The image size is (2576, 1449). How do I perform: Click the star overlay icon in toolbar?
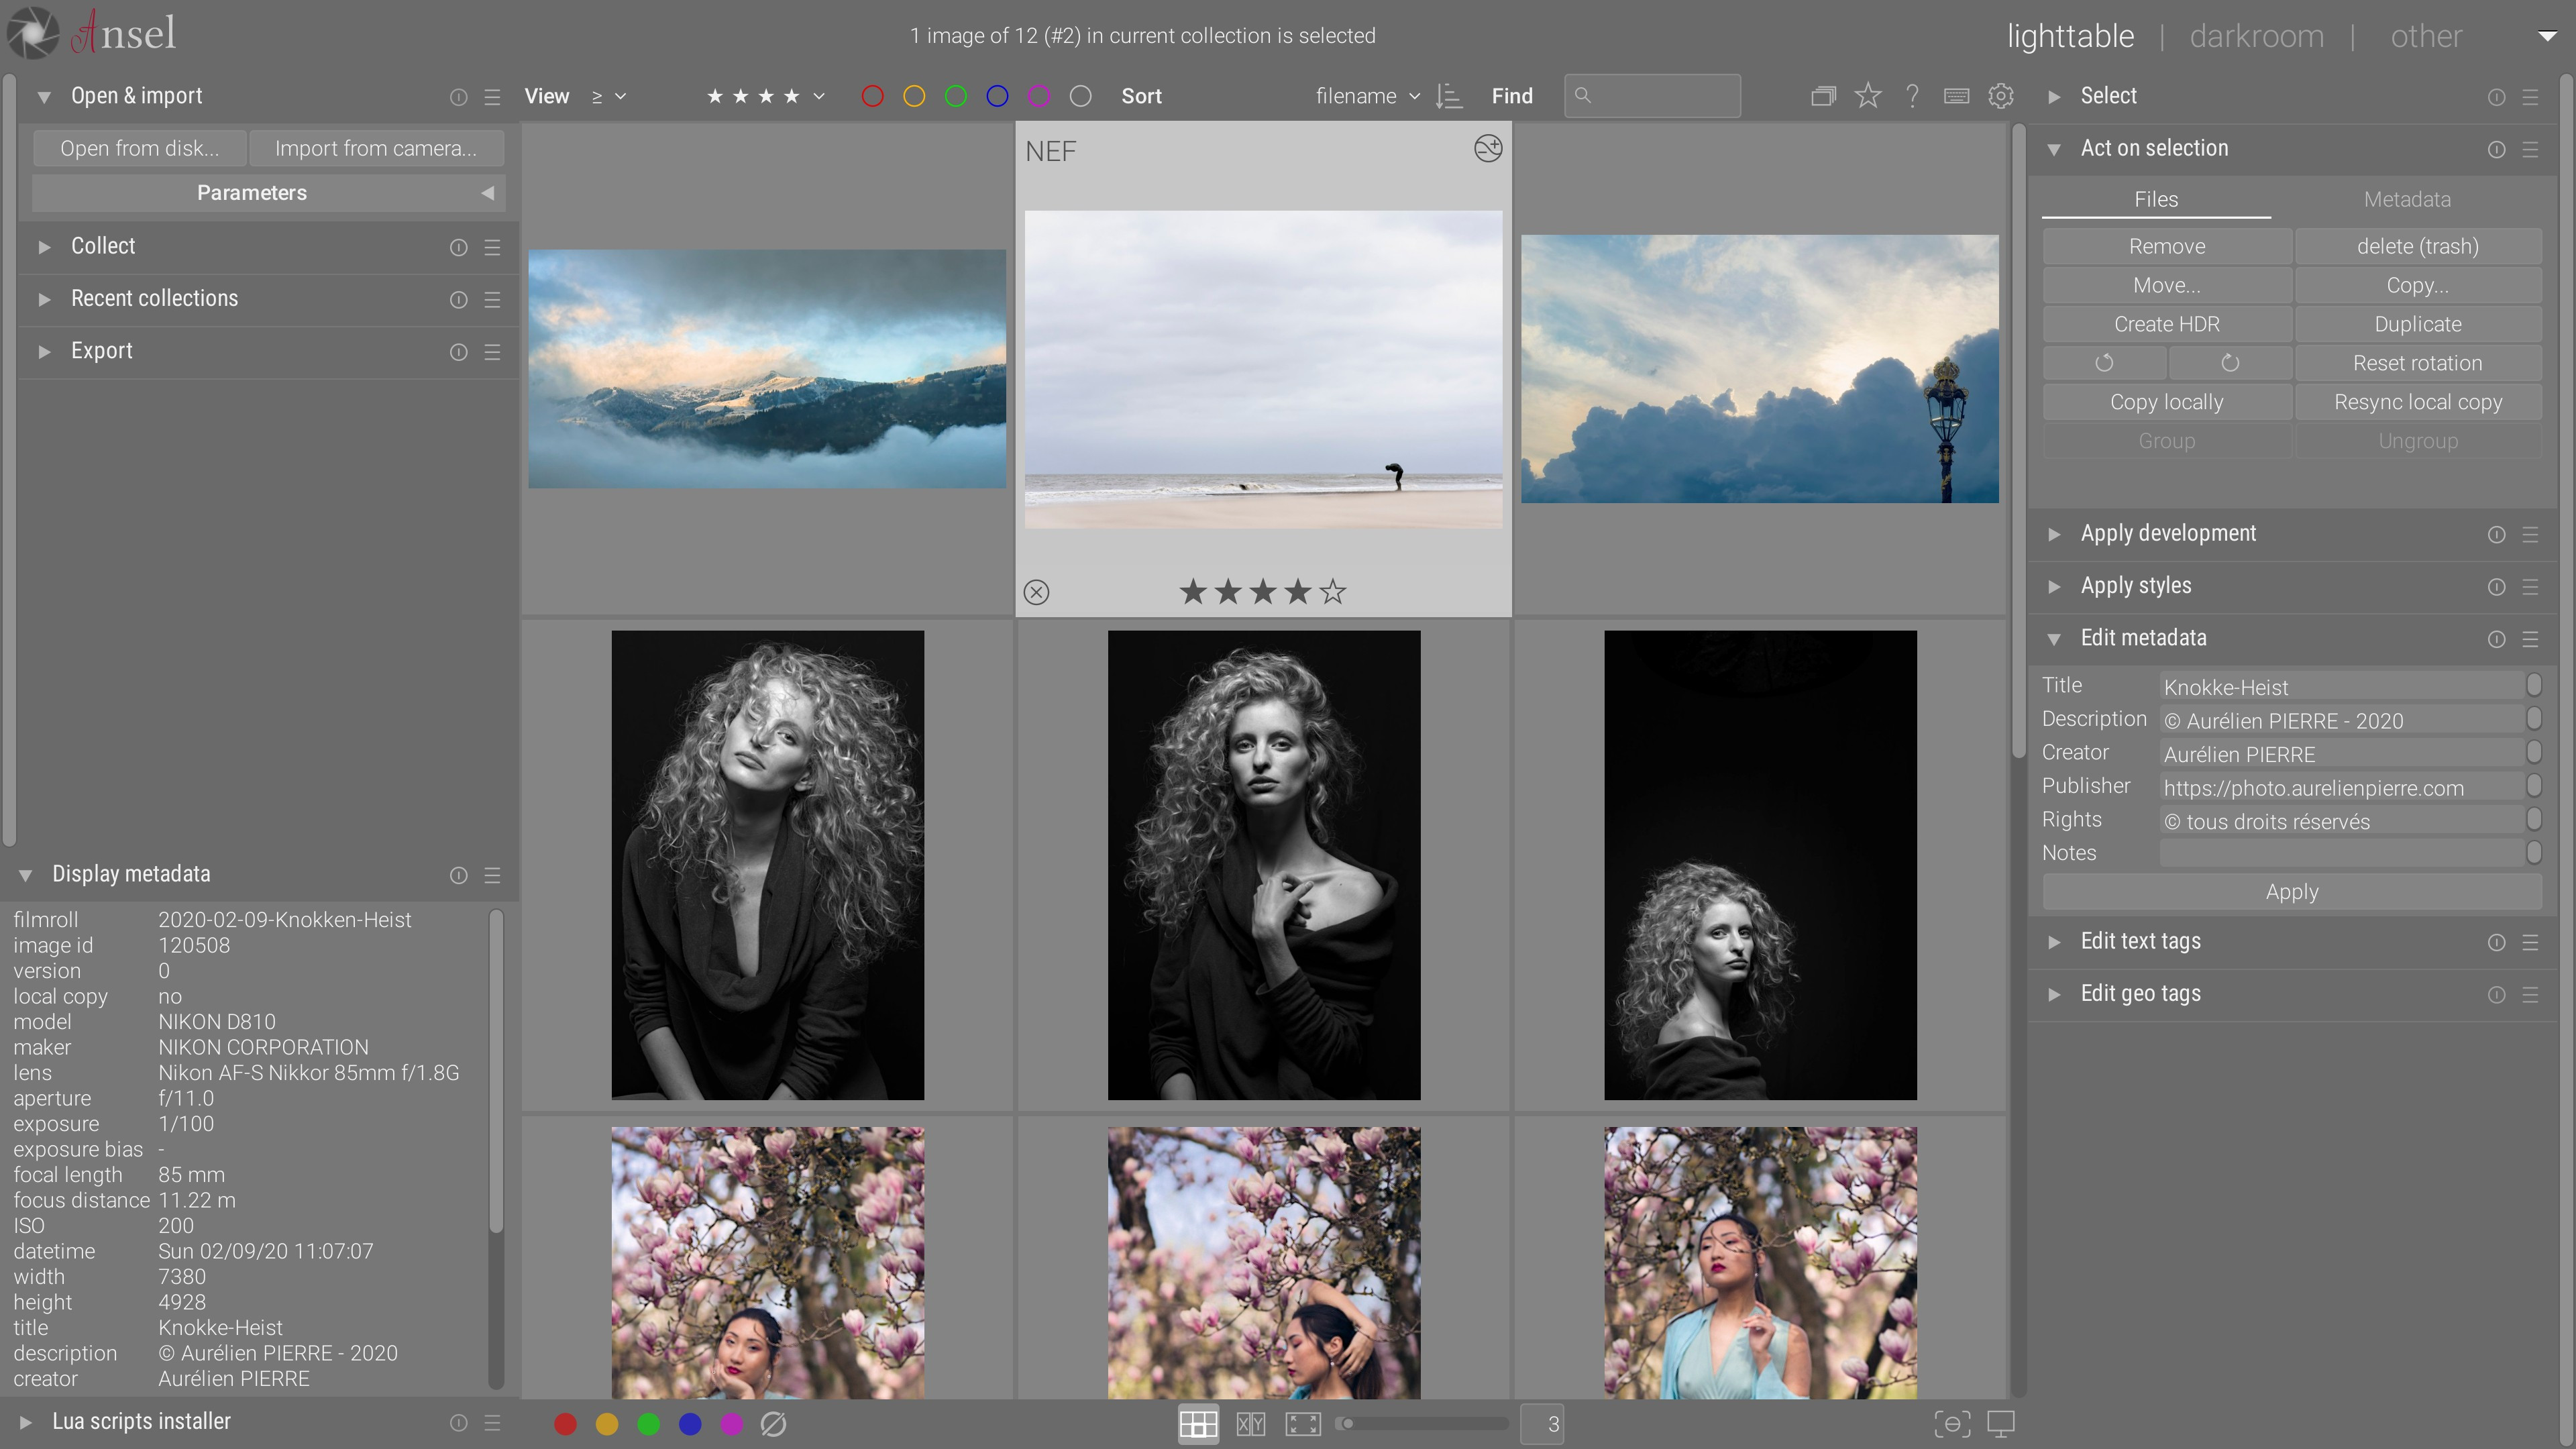pos(1867,96)
